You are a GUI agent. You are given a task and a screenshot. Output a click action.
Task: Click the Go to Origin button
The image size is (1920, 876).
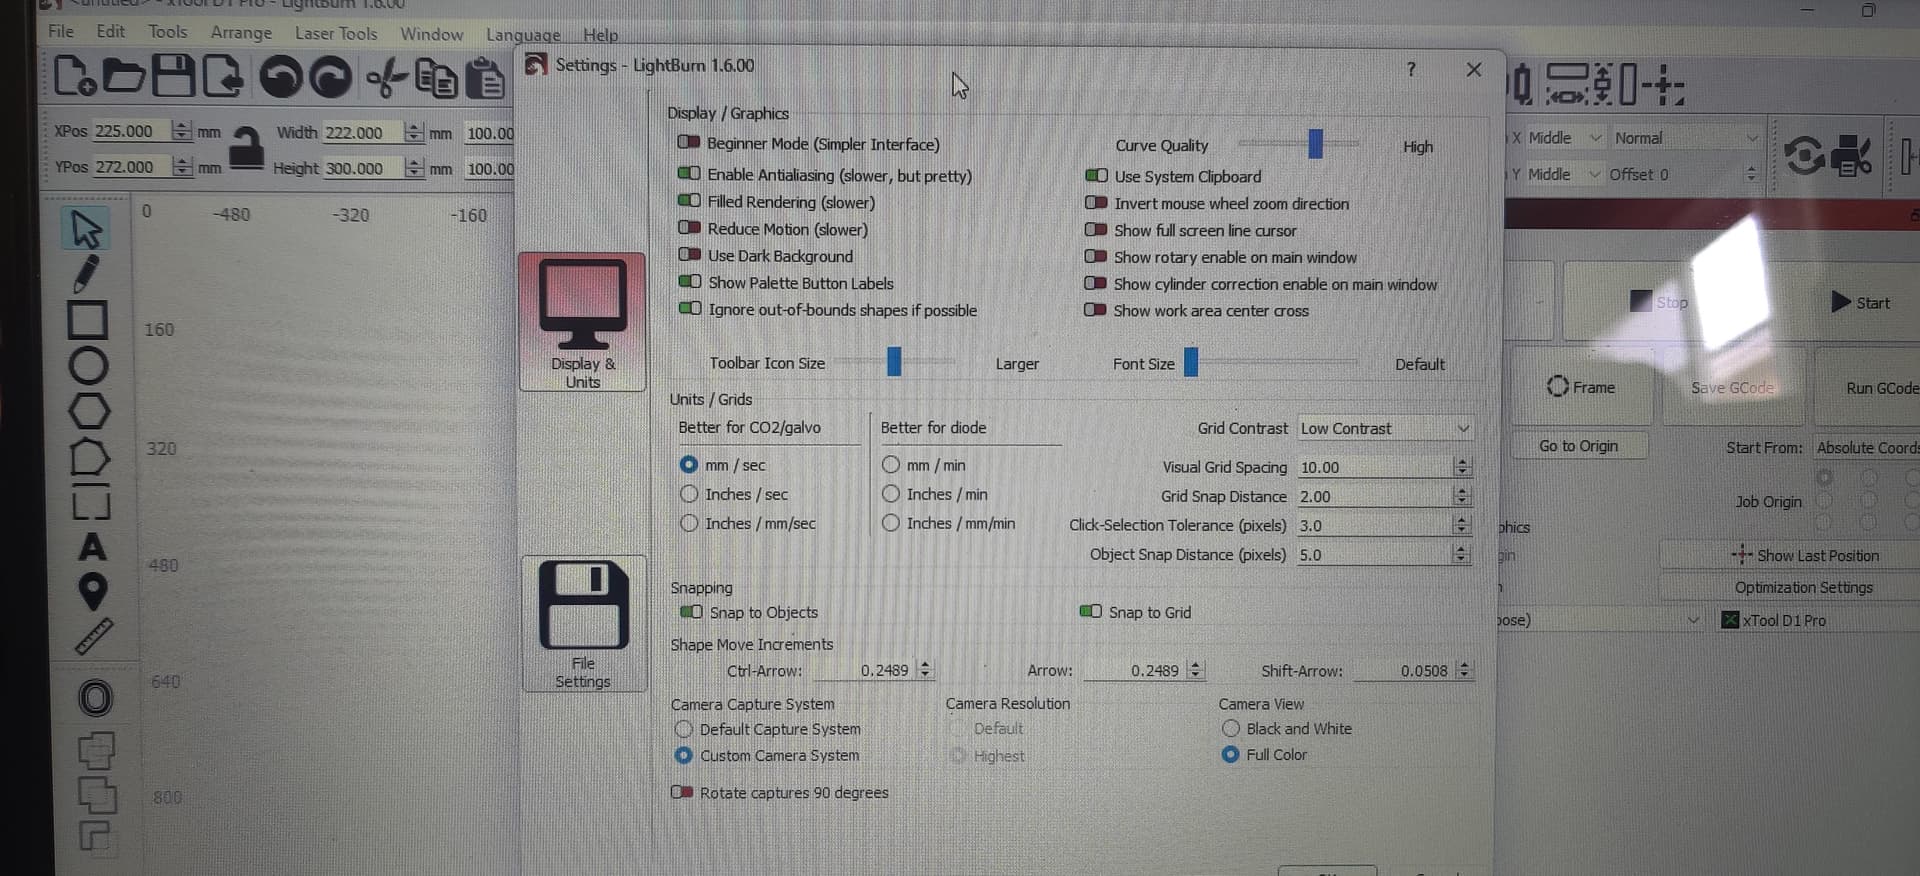point(1578,446)
